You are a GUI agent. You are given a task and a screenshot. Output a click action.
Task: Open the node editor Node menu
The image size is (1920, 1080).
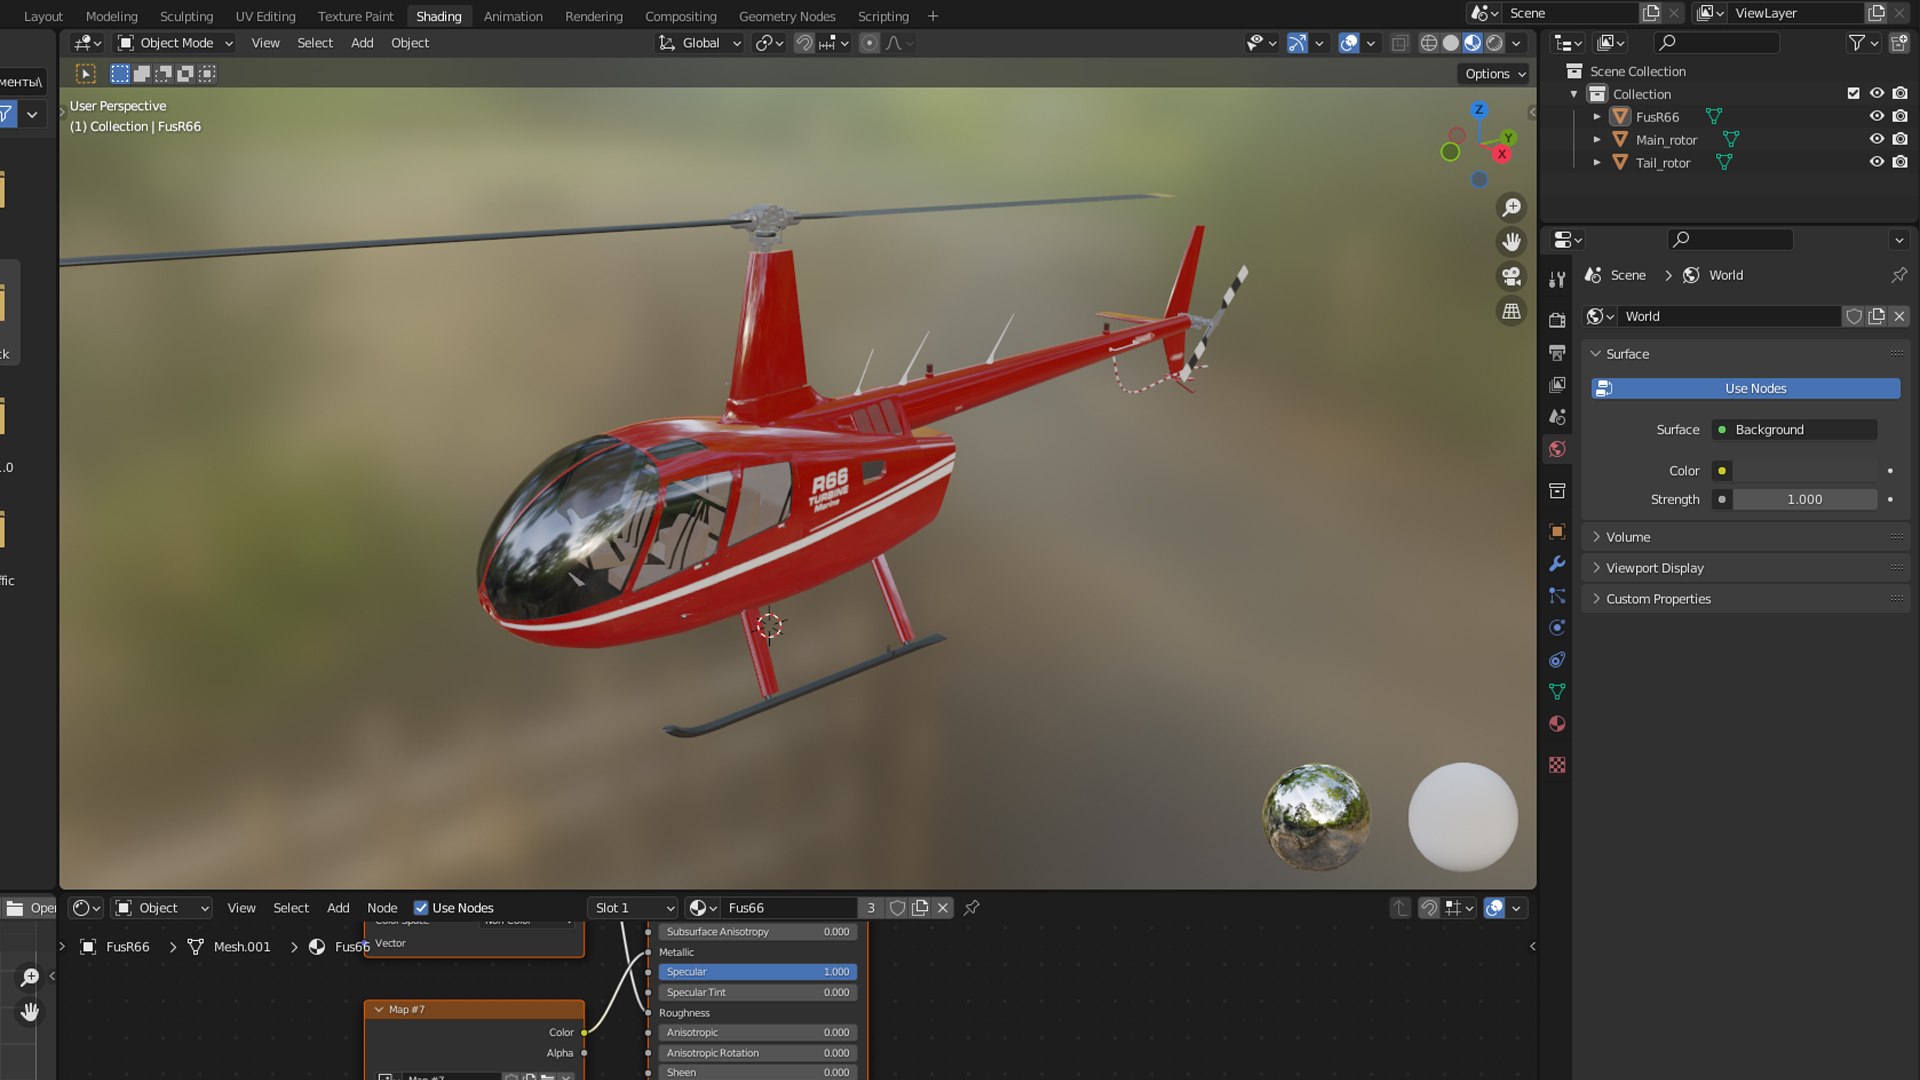point(382,908)
